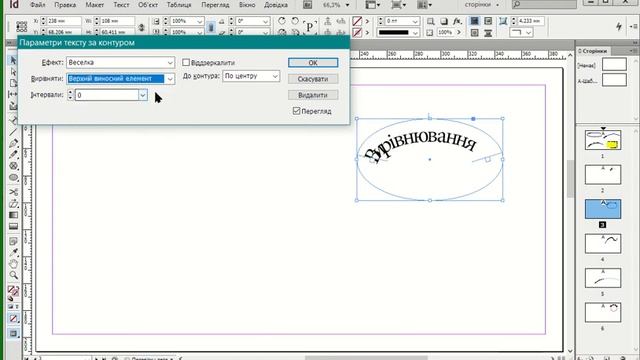Open the Таблиця menu
The height and width of the screenshot is (360, 640).
[179, 5]
